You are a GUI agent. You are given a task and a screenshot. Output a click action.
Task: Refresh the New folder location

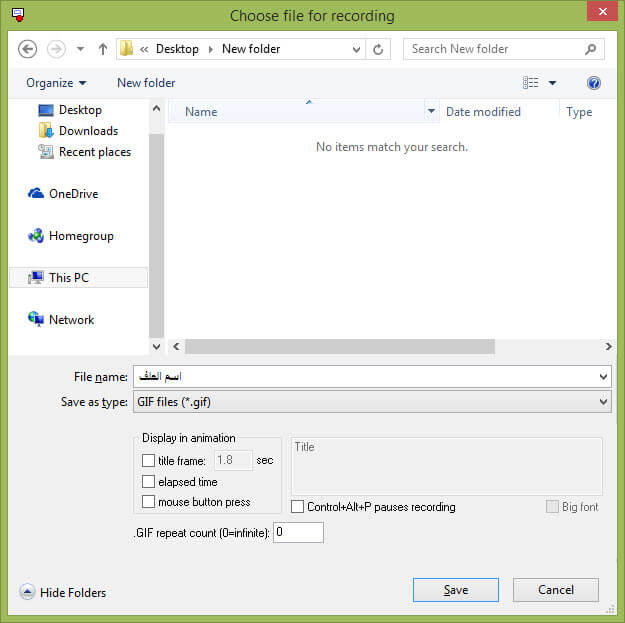(x=378, y=49)
